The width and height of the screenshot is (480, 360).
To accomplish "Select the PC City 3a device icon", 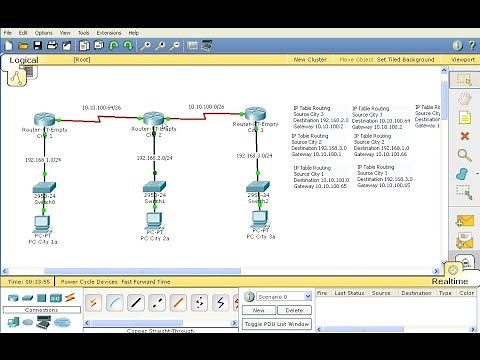I will [260, 219].
